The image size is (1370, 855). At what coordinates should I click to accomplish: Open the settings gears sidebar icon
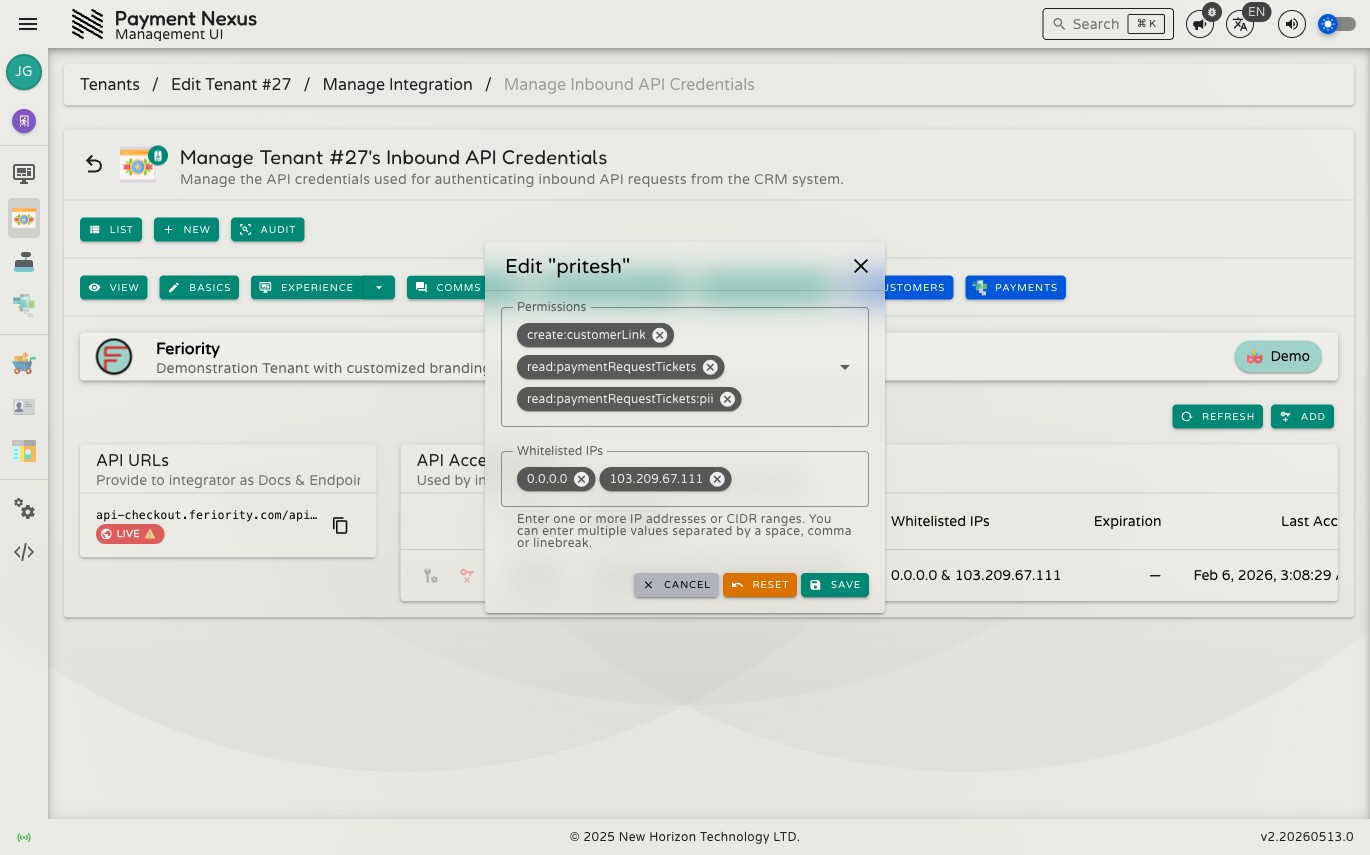[24, 509]
